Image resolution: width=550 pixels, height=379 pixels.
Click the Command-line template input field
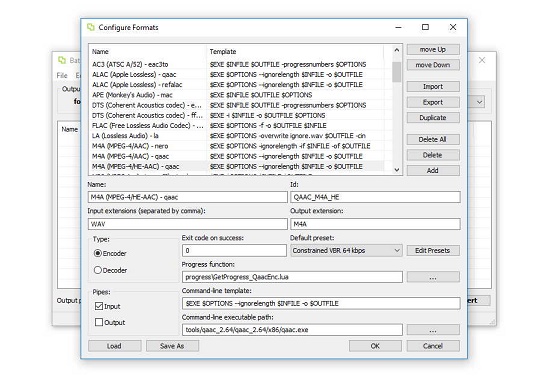[x=321, y=304]
